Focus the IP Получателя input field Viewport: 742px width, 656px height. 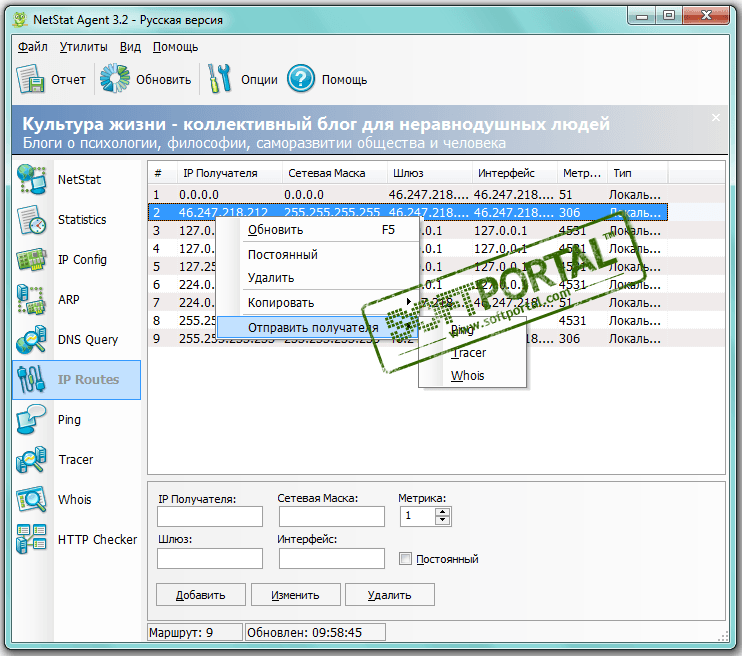click(210, 516)
